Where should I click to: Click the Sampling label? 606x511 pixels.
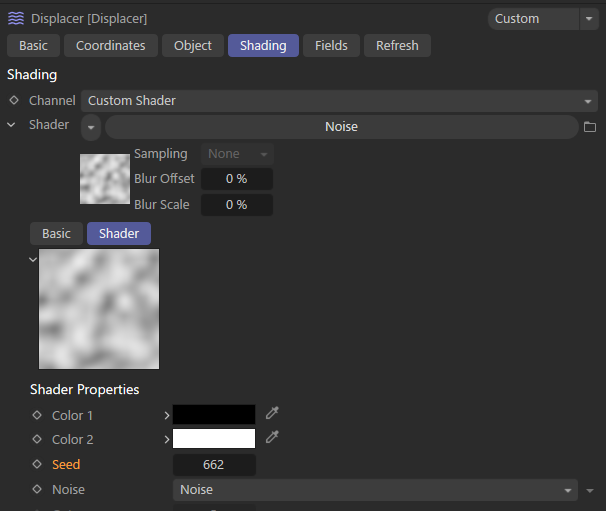point(161,154)
